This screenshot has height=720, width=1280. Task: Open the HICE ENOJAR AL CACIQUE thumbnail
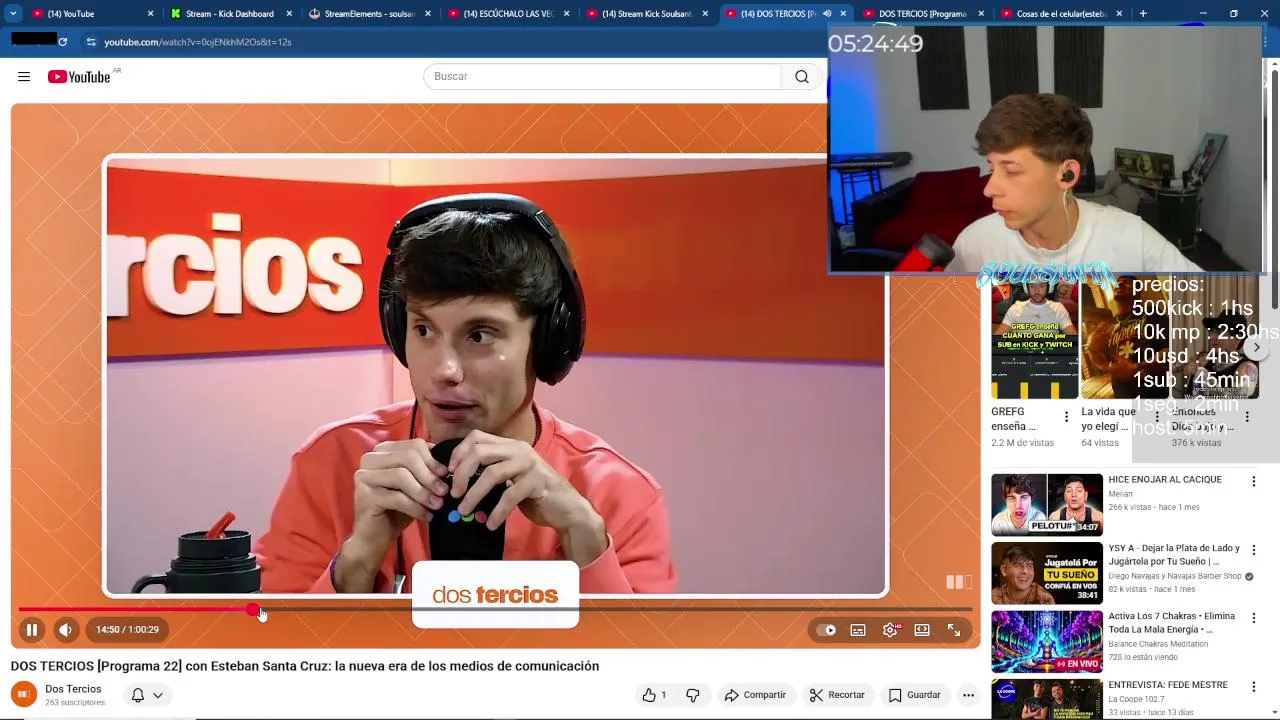[1047, 505]
